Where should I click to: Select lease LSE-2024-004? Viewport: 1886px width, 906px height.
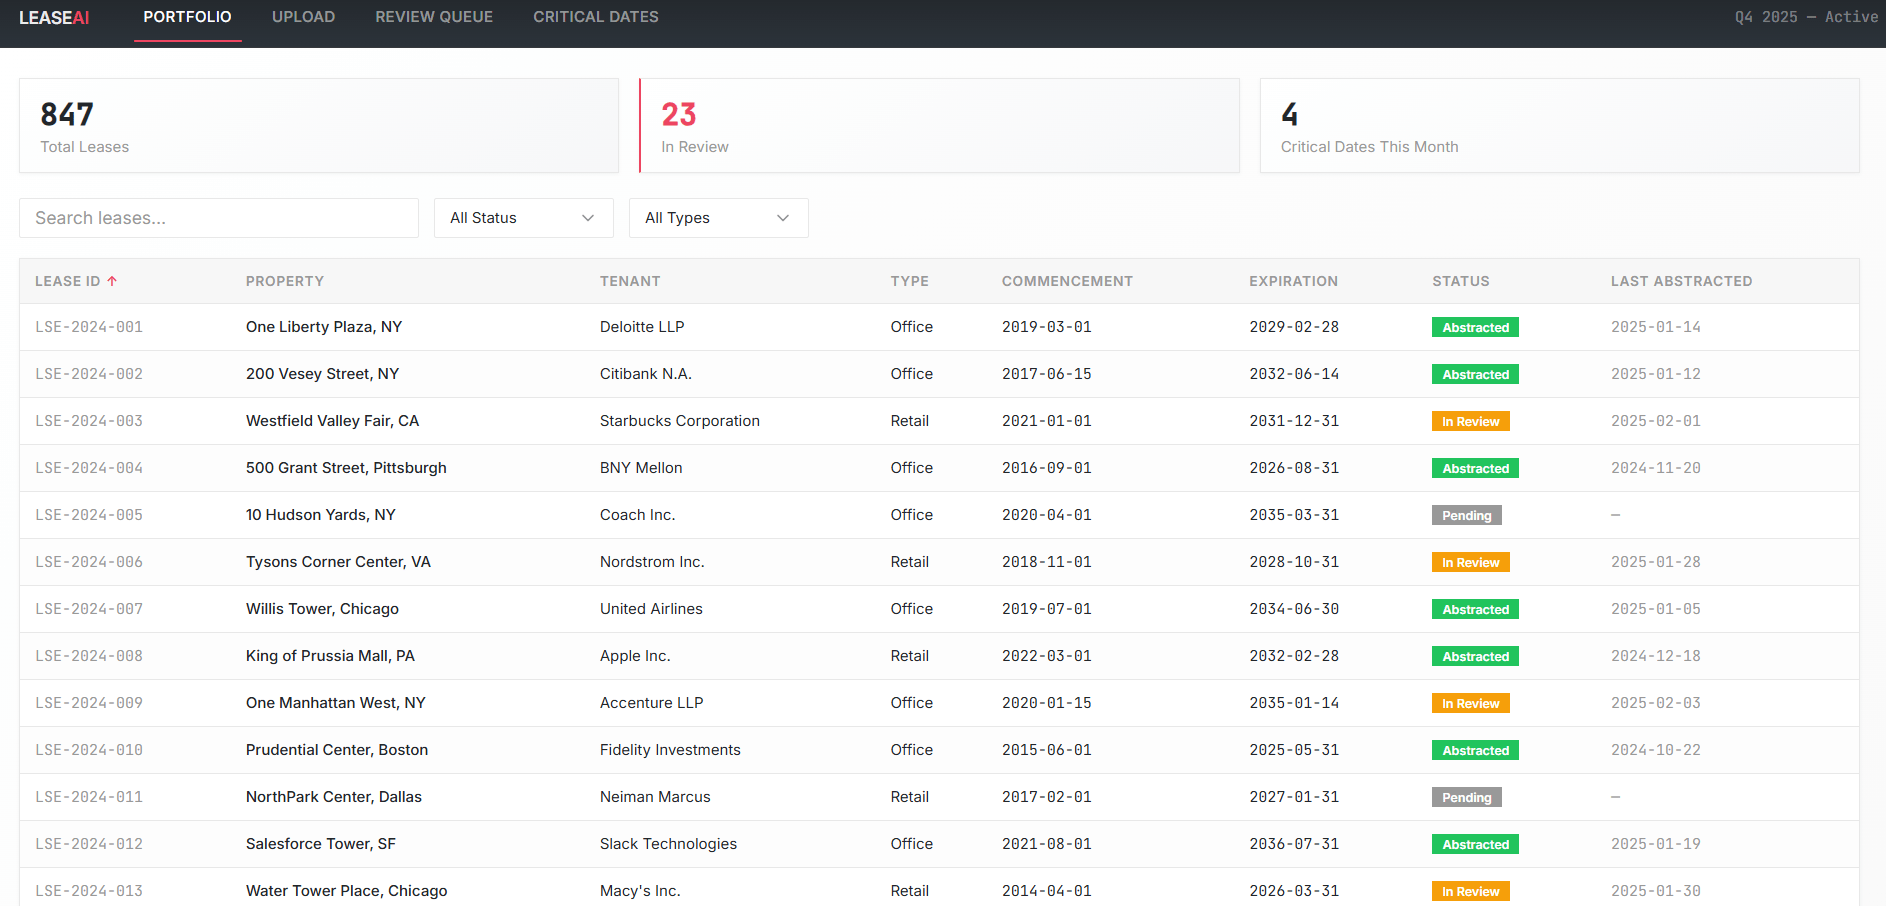[89, 468]
